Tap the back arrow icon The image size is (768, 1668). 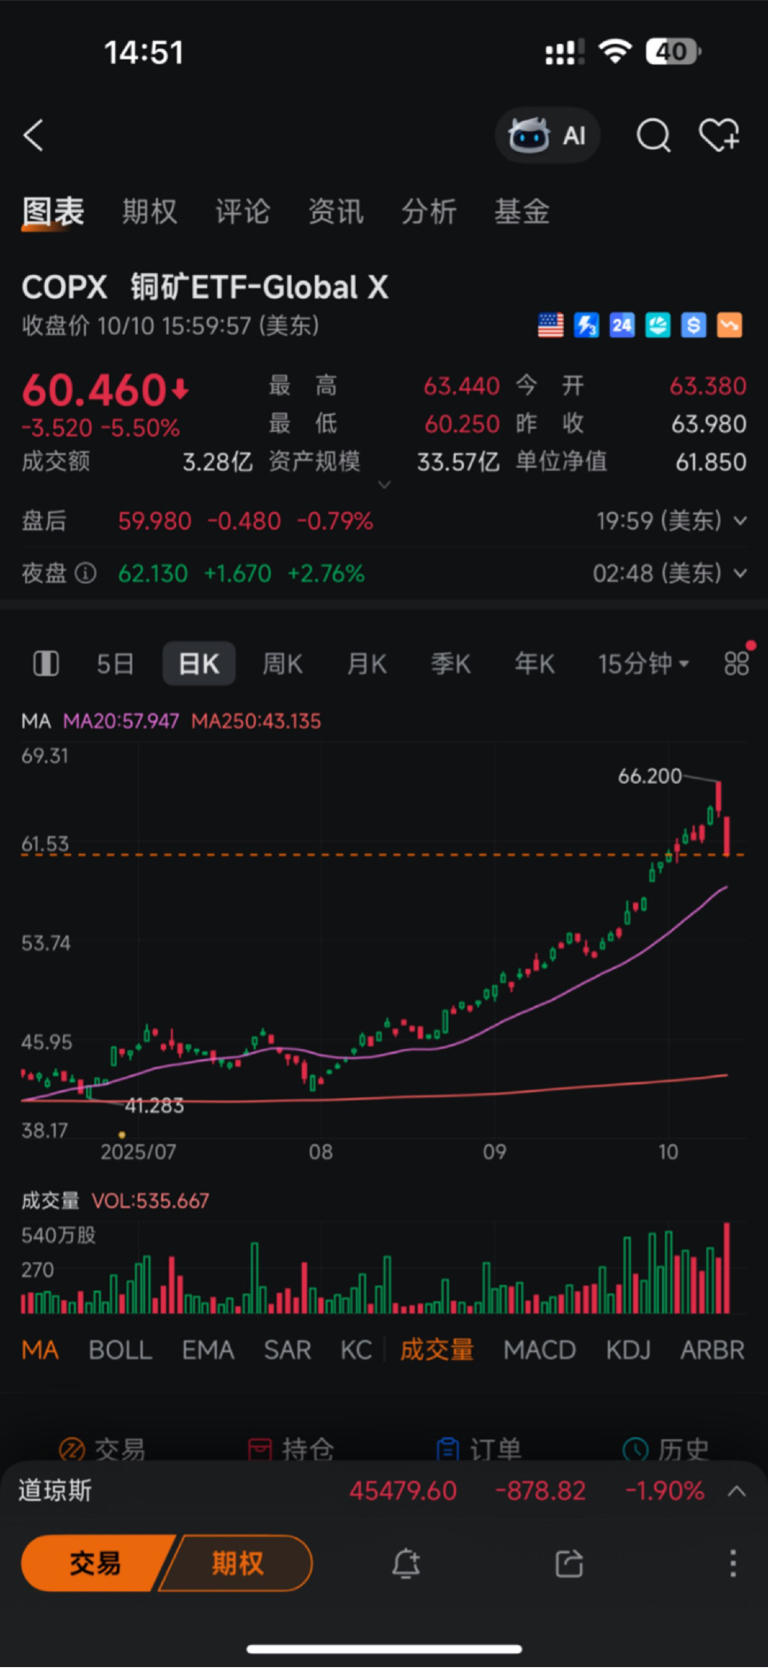click(x=34, y=135)
